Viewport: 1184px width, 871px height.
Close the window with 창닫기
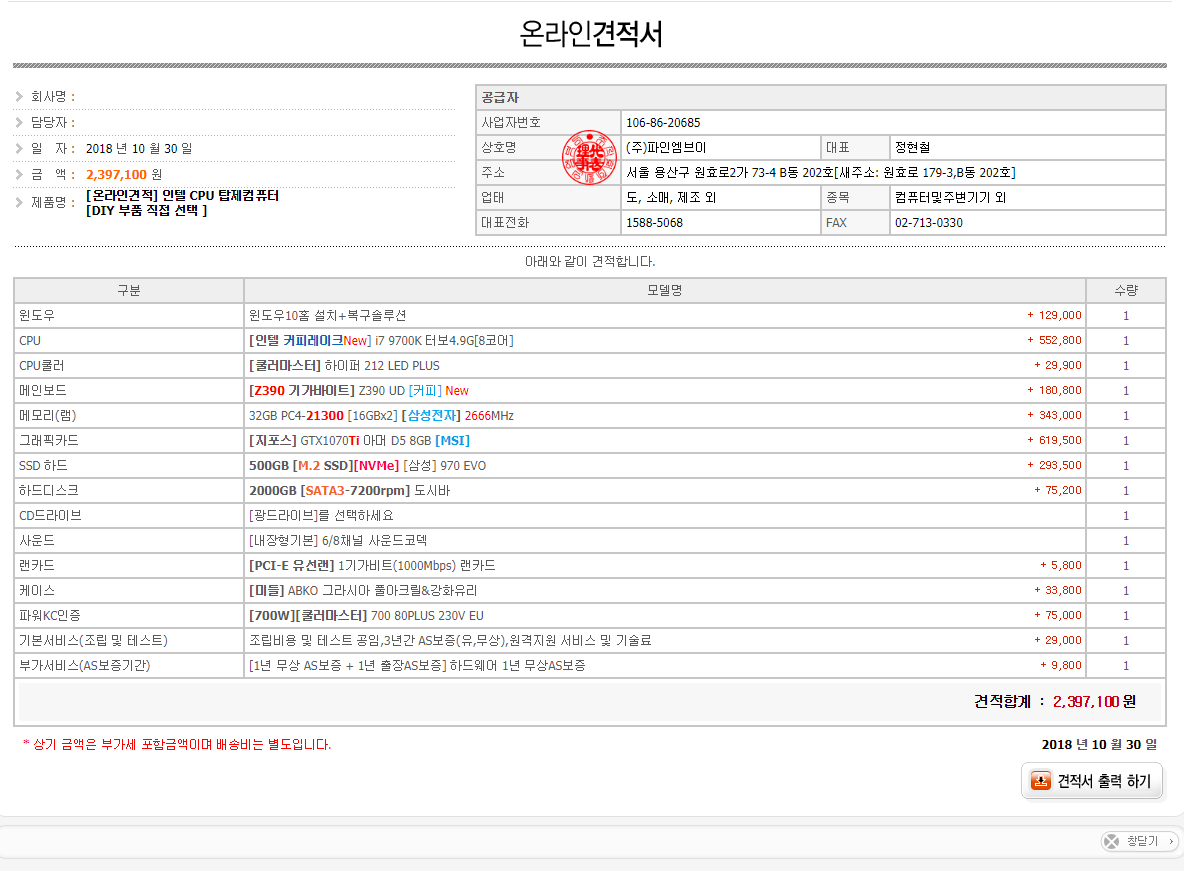click(x=1139, y=841)
